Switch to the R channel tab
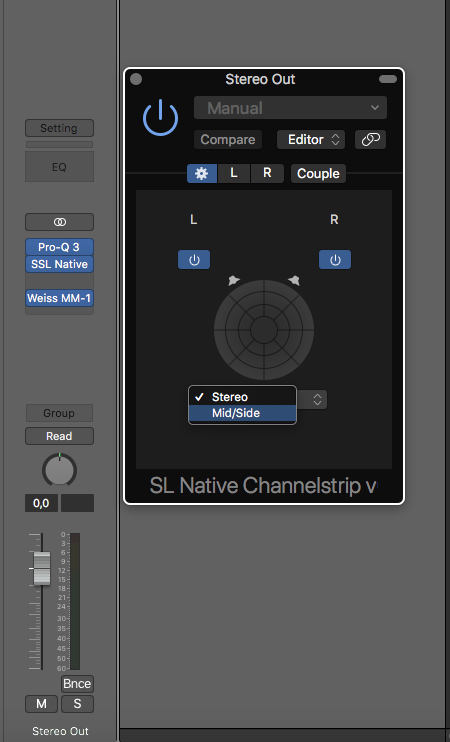450x742 pixels. (x=267, y=173)
